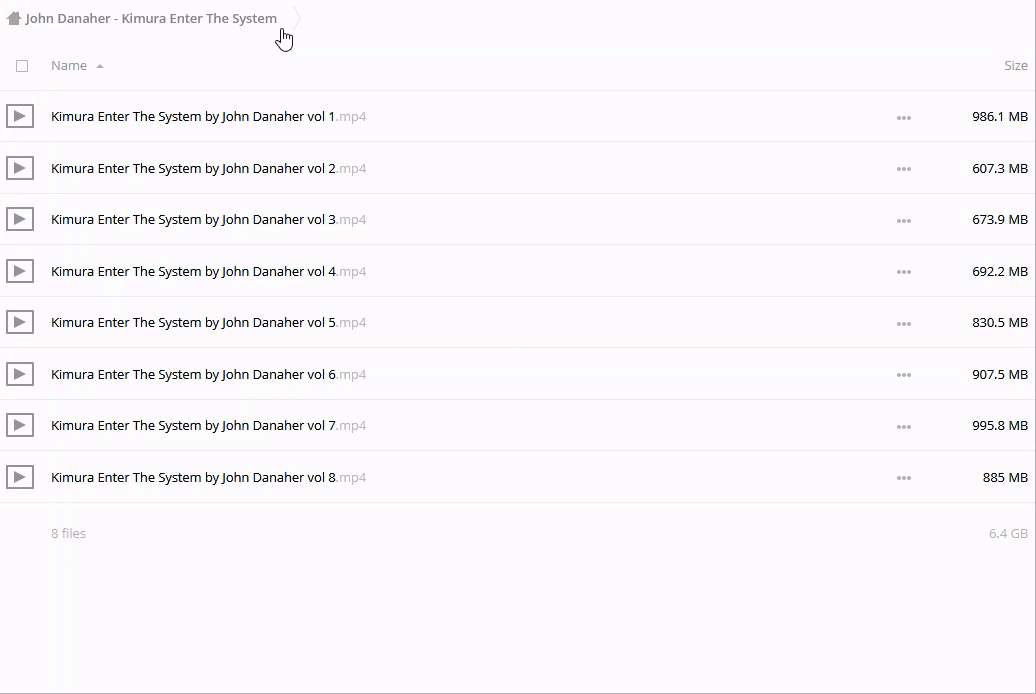1036x694 pixels.
Task: Tick the select all files checkbox
Action: [22, 66]
